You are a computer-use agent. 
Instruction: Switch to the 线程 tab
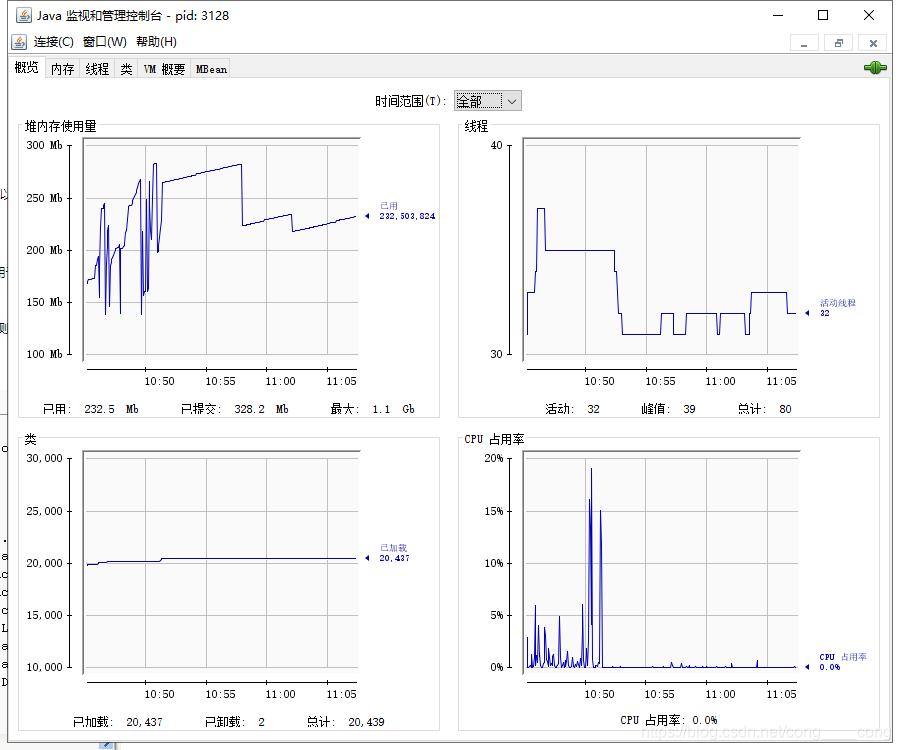97,69
